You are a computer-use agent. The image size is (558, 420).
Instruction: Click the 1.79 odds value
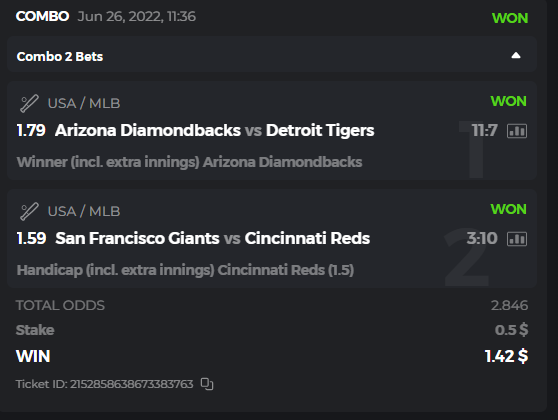(x=31, y=130)
